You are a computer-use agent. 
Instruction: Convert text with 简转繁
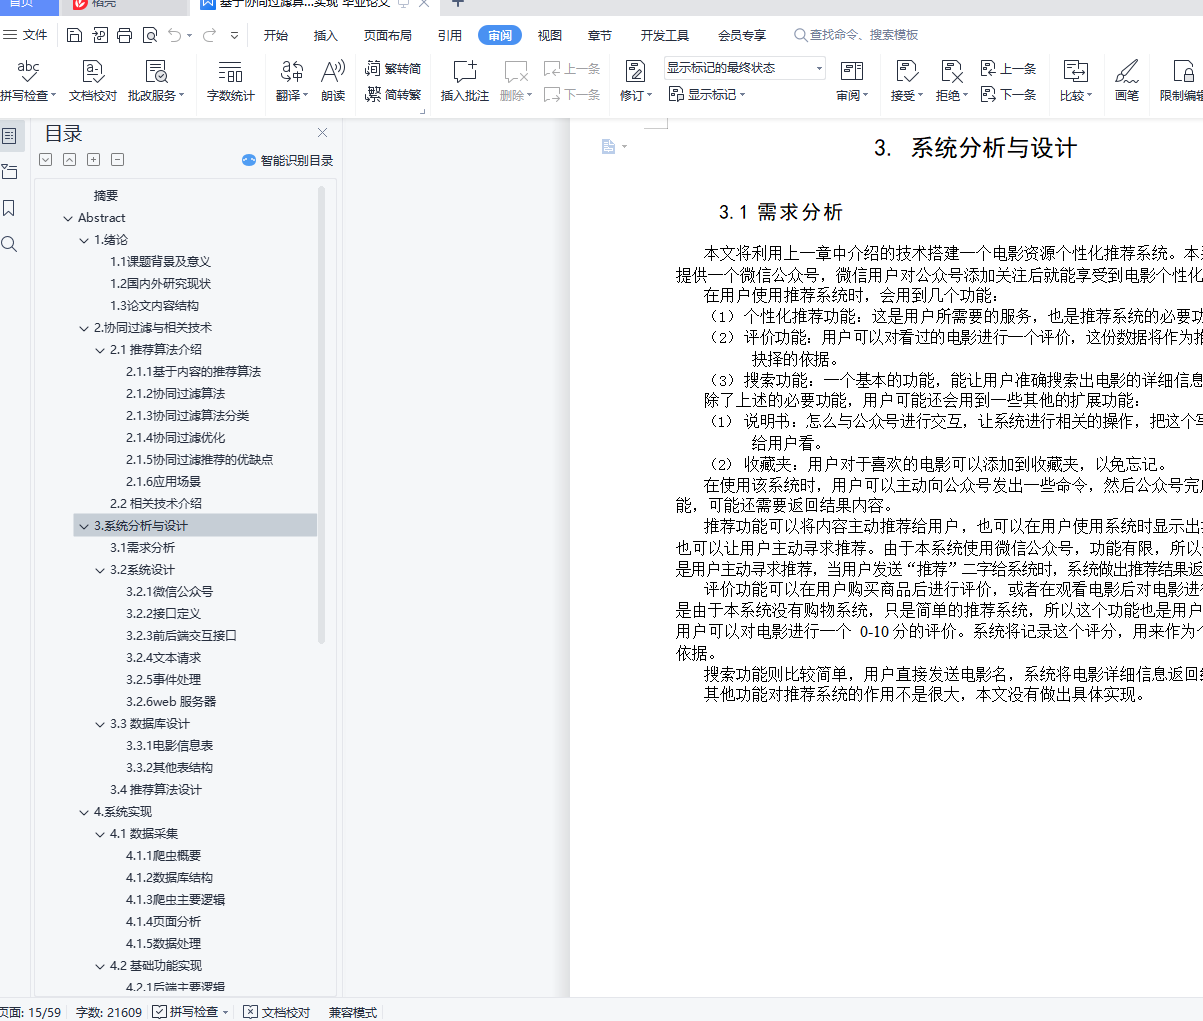pos(393,95)
